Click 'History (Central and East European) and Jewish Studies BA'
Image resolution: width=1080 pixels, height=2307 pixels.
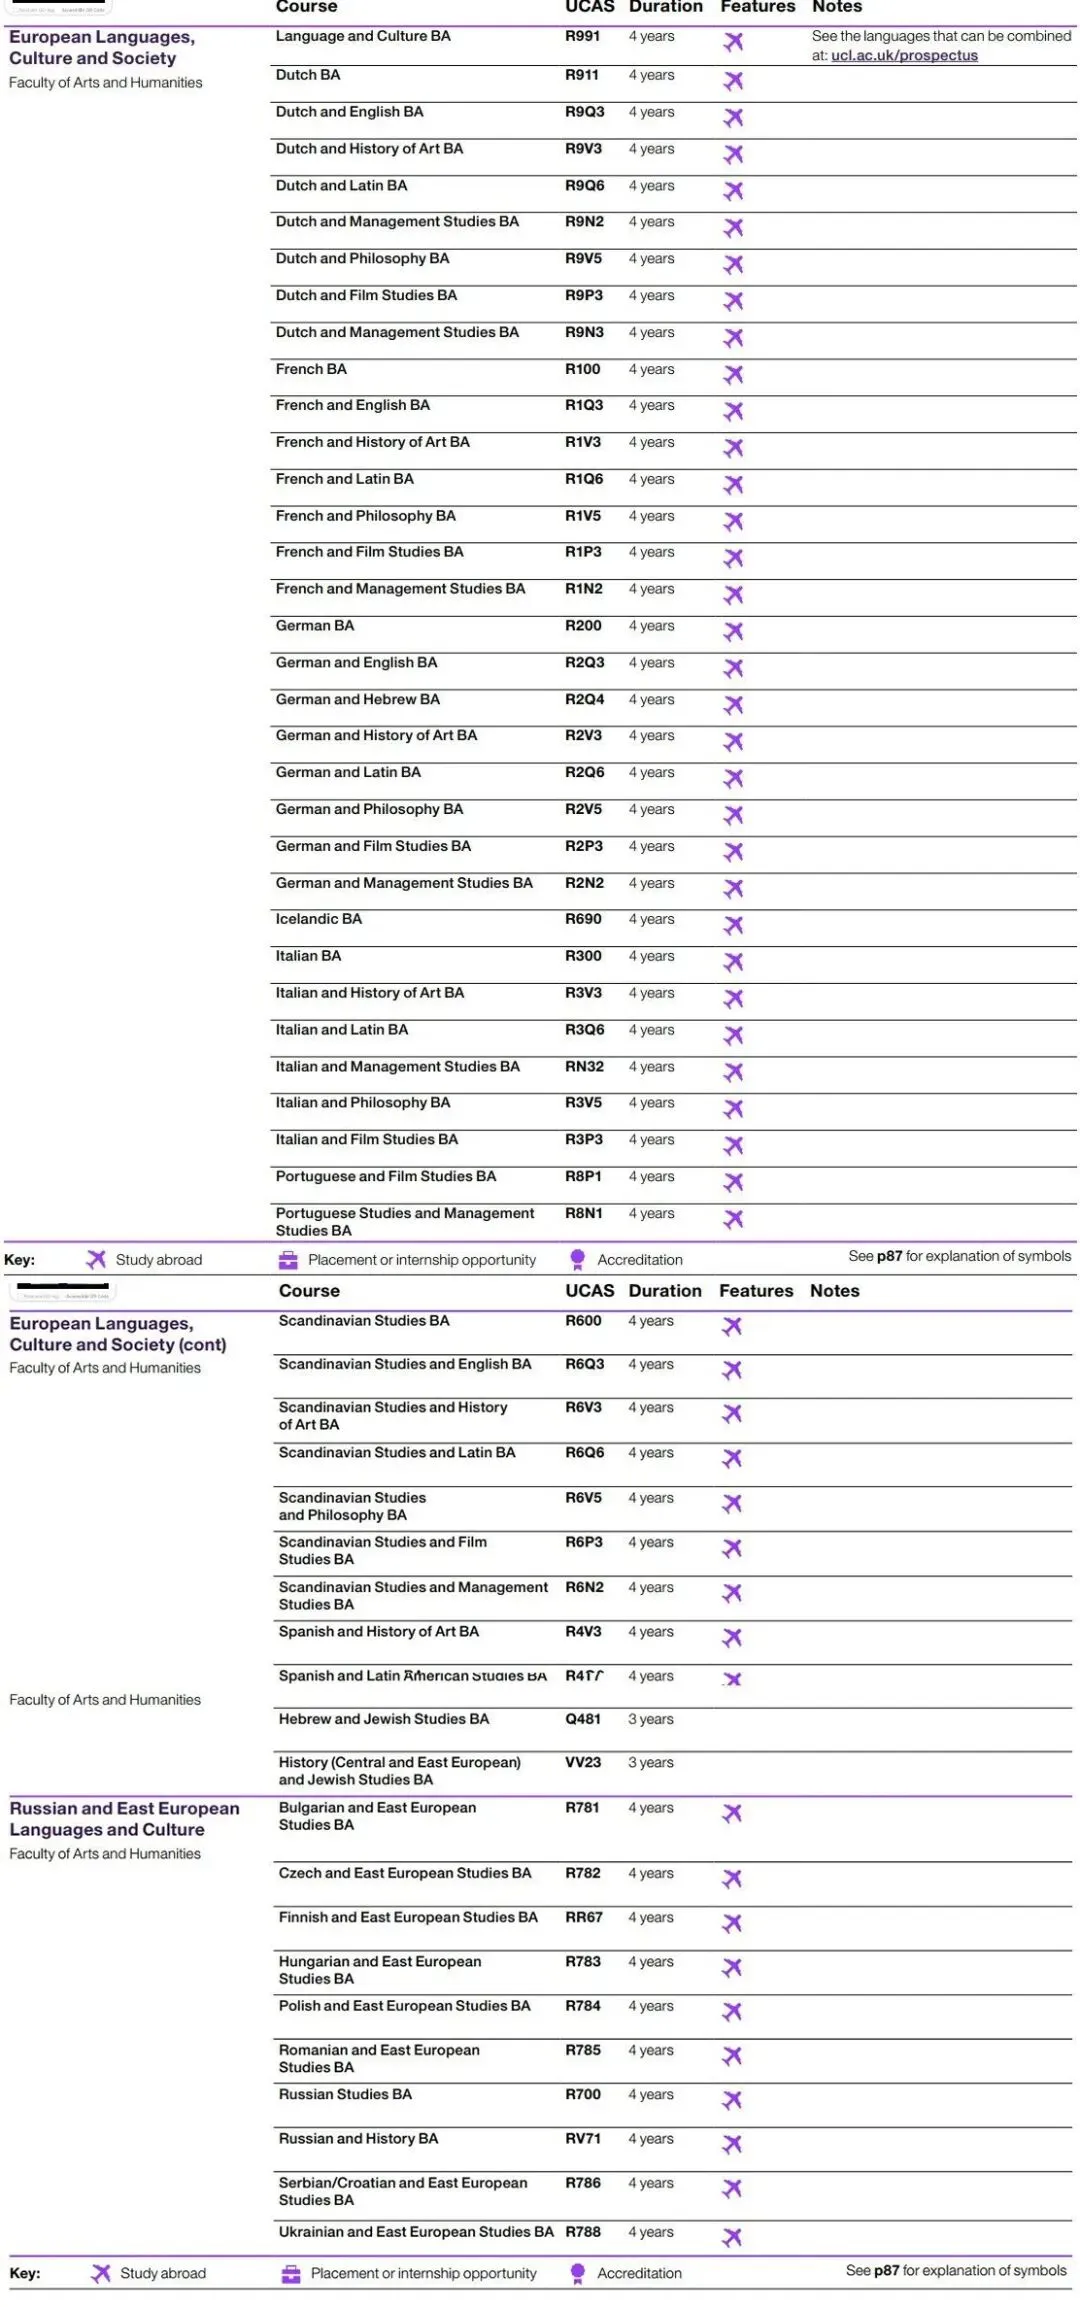400,1771
